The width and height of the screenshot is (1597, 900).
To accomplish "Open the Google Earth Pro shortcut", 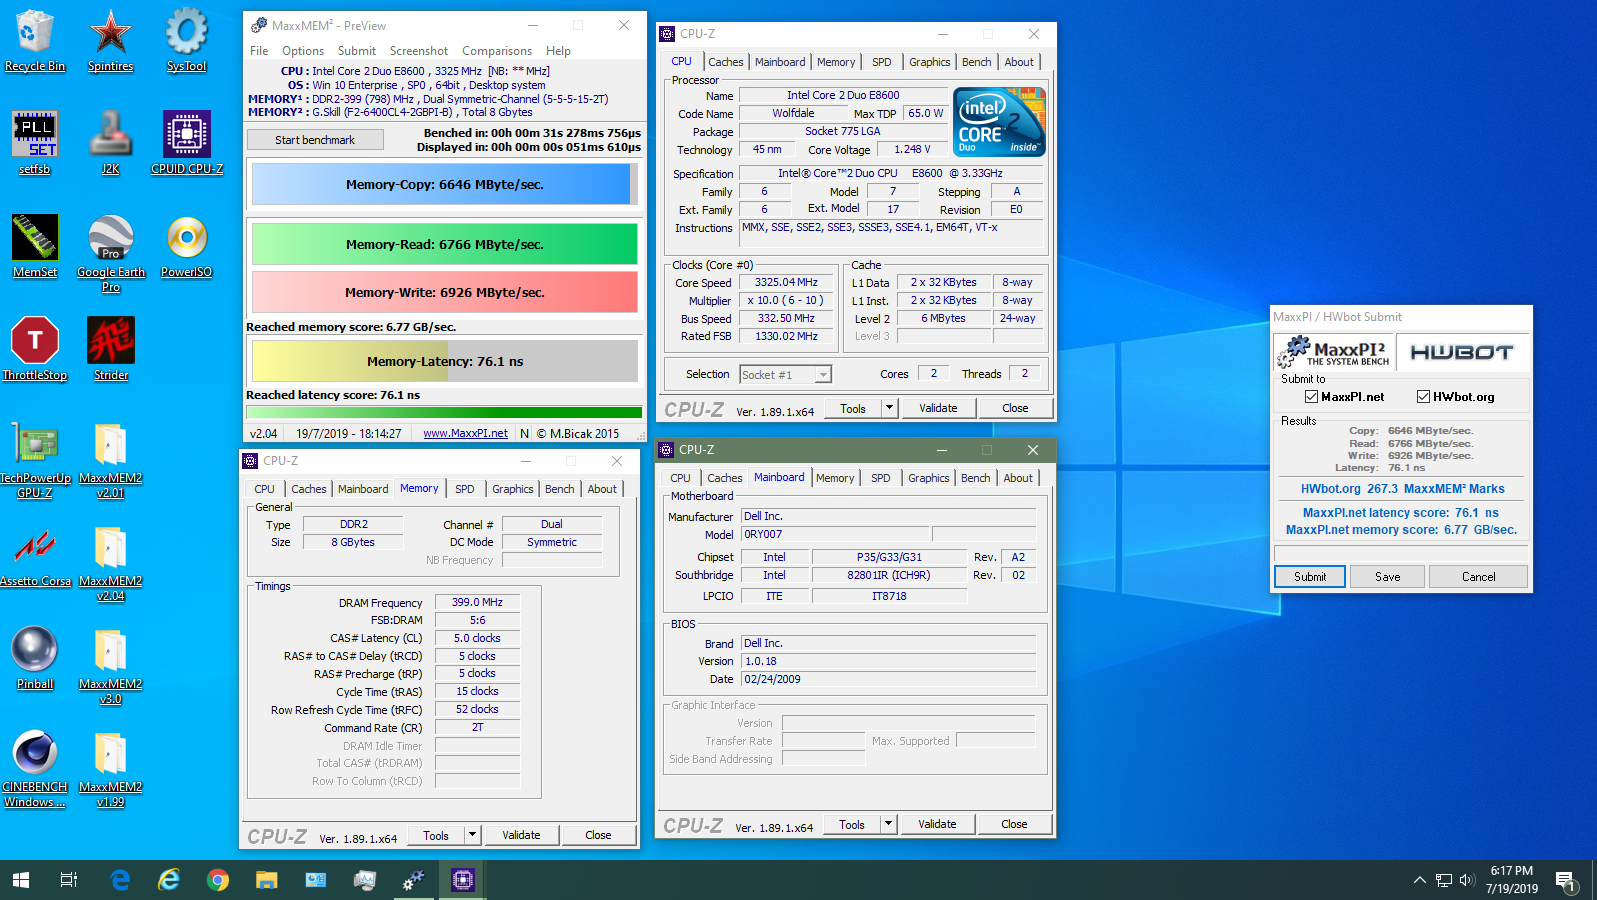I will [x=111, y=253].
